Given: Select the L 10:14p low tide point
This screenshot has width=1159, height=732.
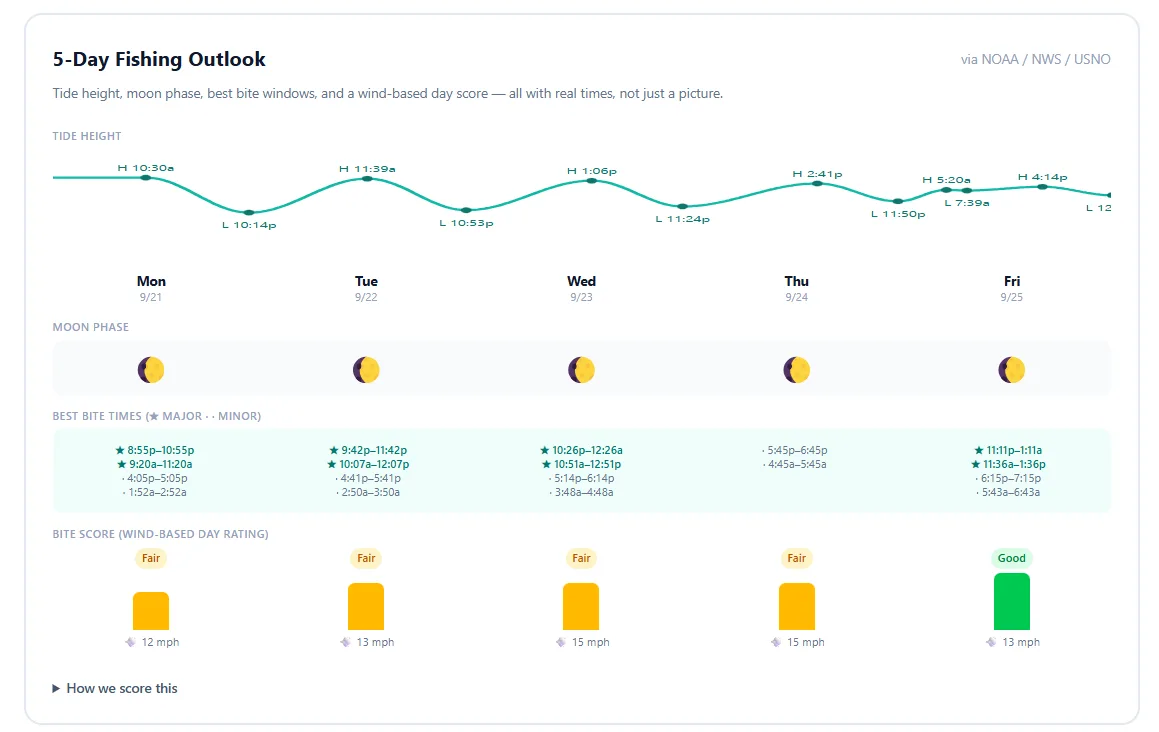Looking at the screenshot, I should [x=249, y=213].
